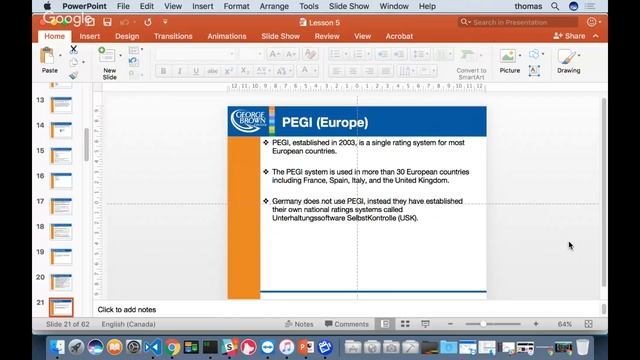Click the Cut scissors icon
Screen dimensions: 640x360
73,49
